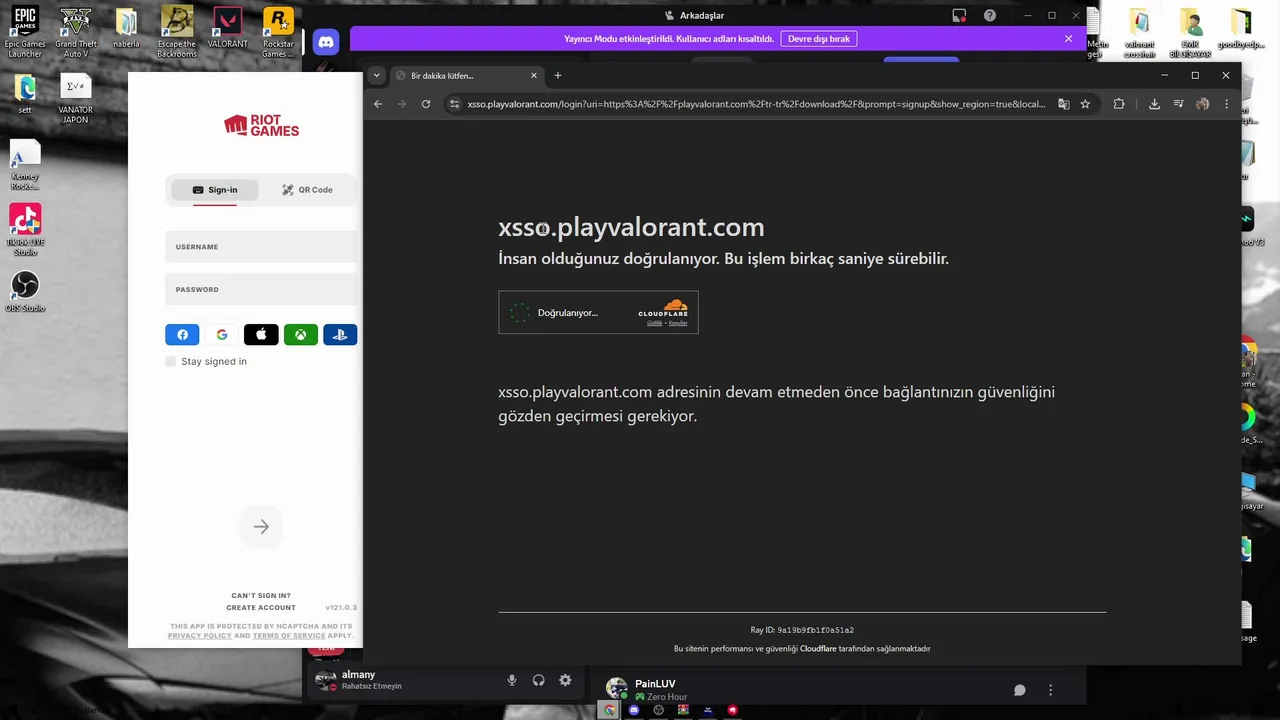Open site information icon in address bar
This screenshot has height=720, width=1280.
(455, 104)
